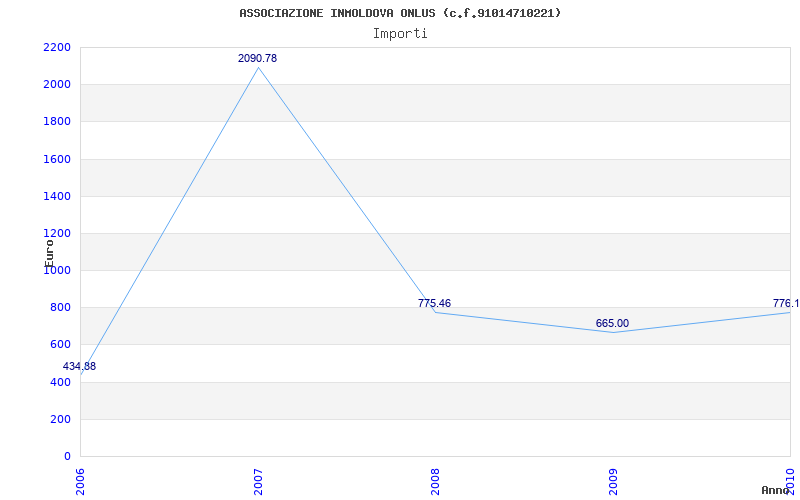Select the 434.88 data label
Viewport: 800px width, 500px height.
click(x=79, y=366)
